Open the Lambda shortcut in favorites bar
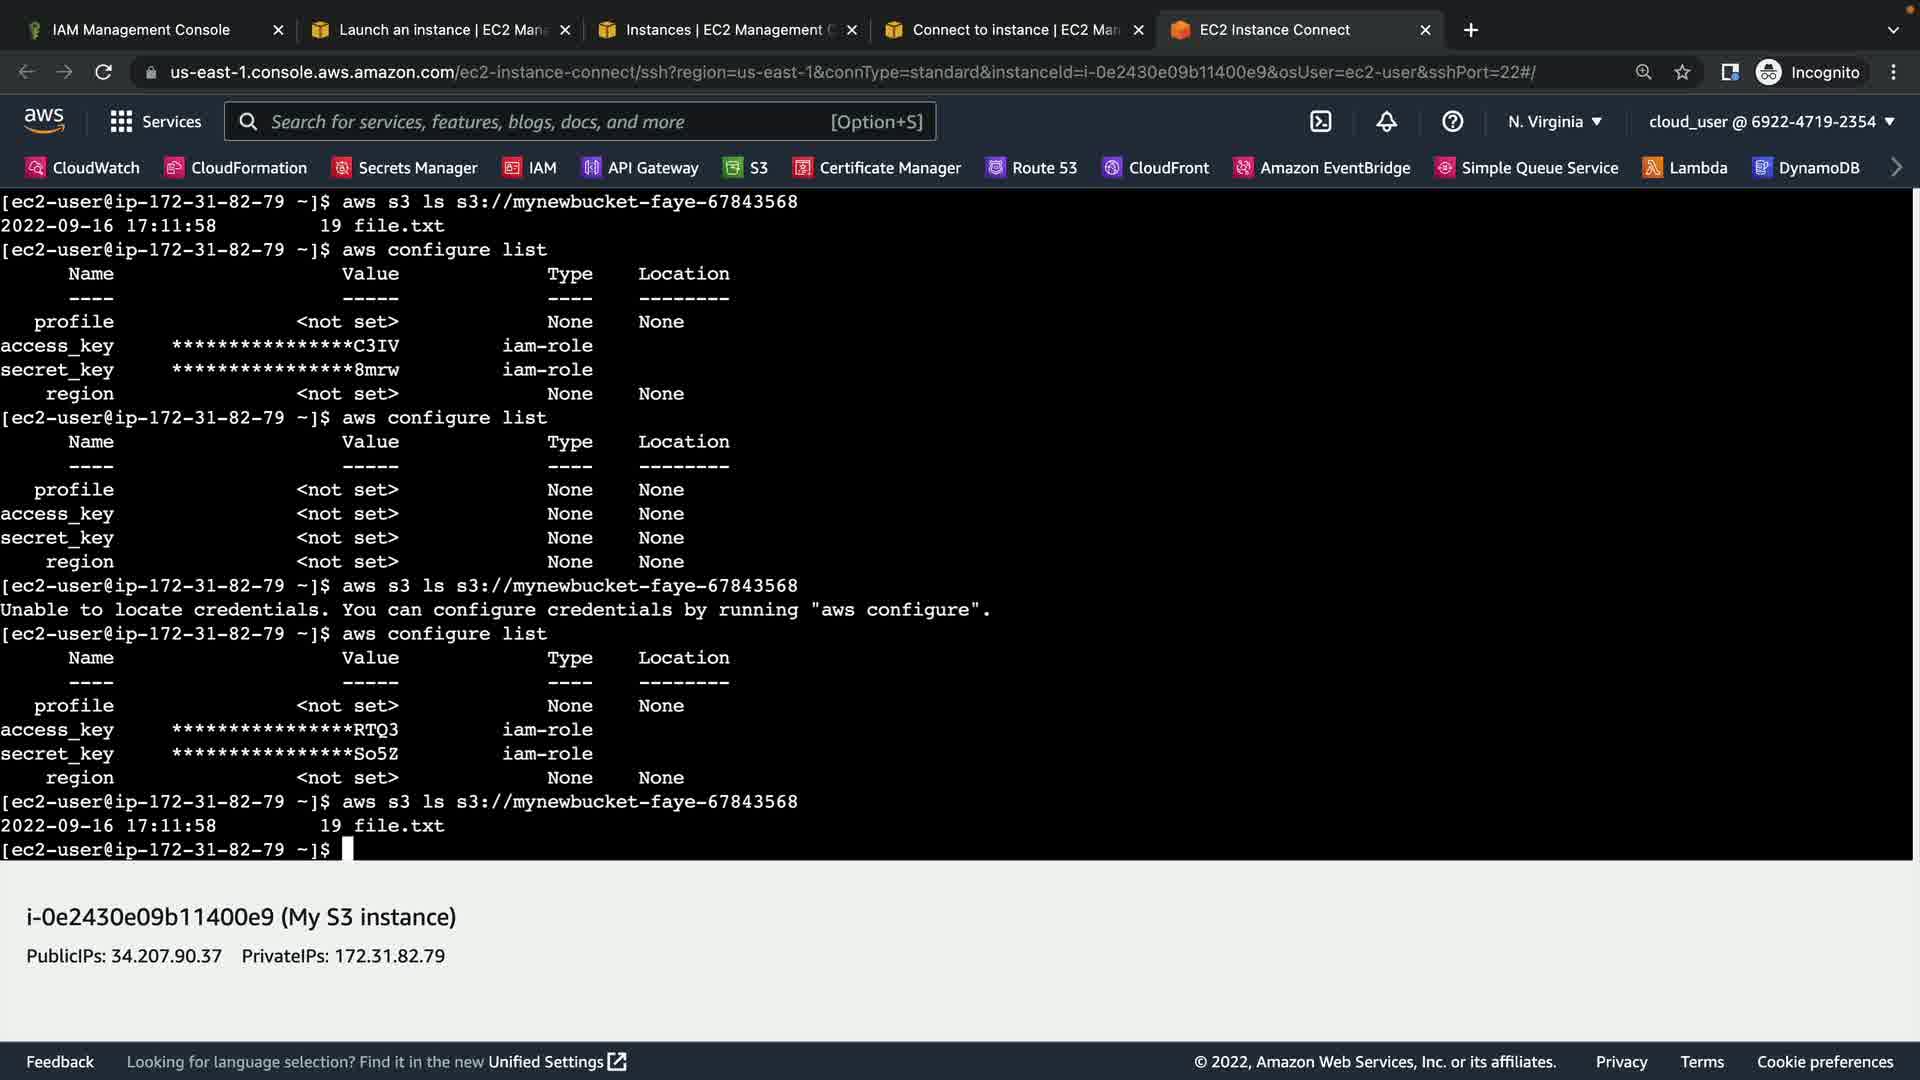The height and width of the screenshot is (1080, 1920). 1686,167
